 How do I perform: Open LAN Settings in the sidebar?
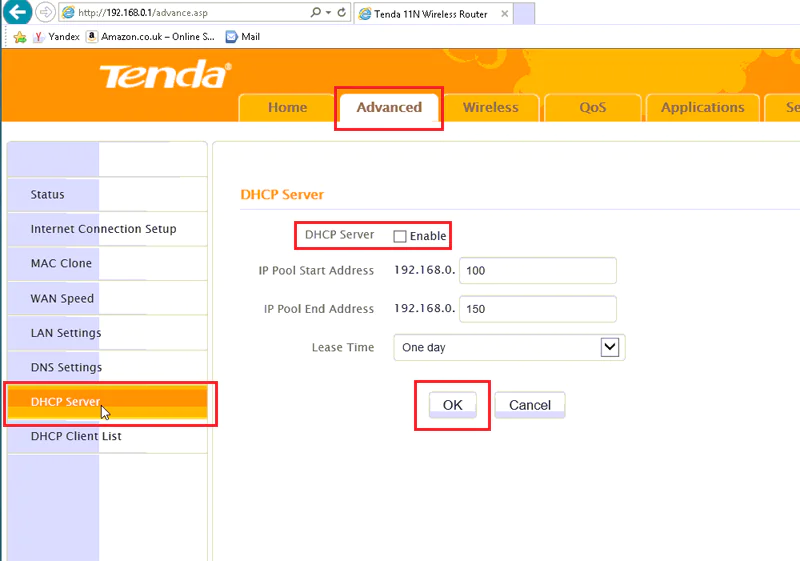point(107,333)
